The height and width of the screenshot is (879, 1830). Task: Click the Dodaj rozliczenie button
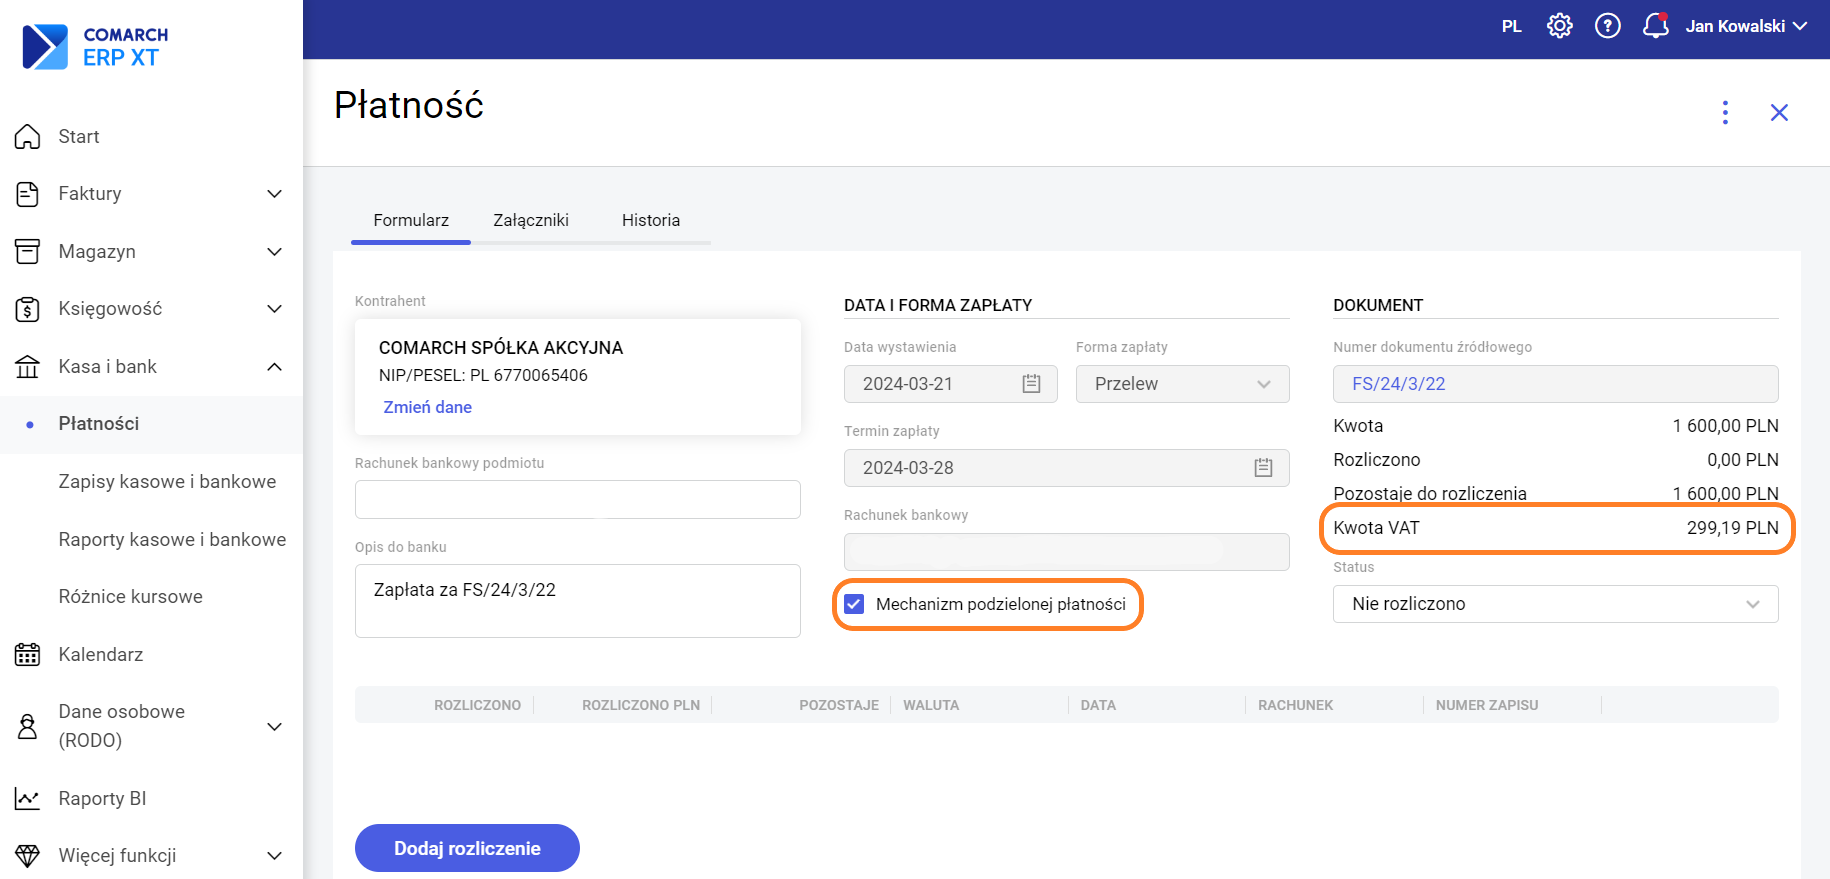(x=467, y=848)
